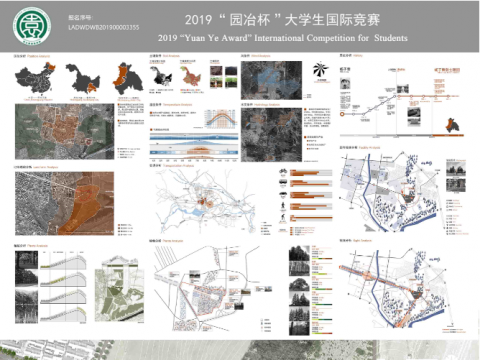Click the top-left soil profile photo
Screen dimensions: 480x360
point(216,71)
